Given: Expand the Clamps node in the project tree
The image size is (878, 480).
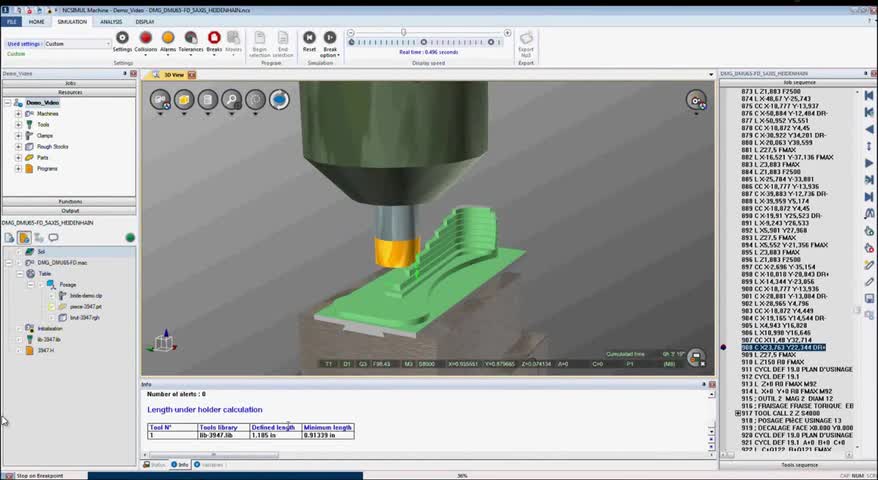Looking at the screenshot, I should (x=18, y=136).
